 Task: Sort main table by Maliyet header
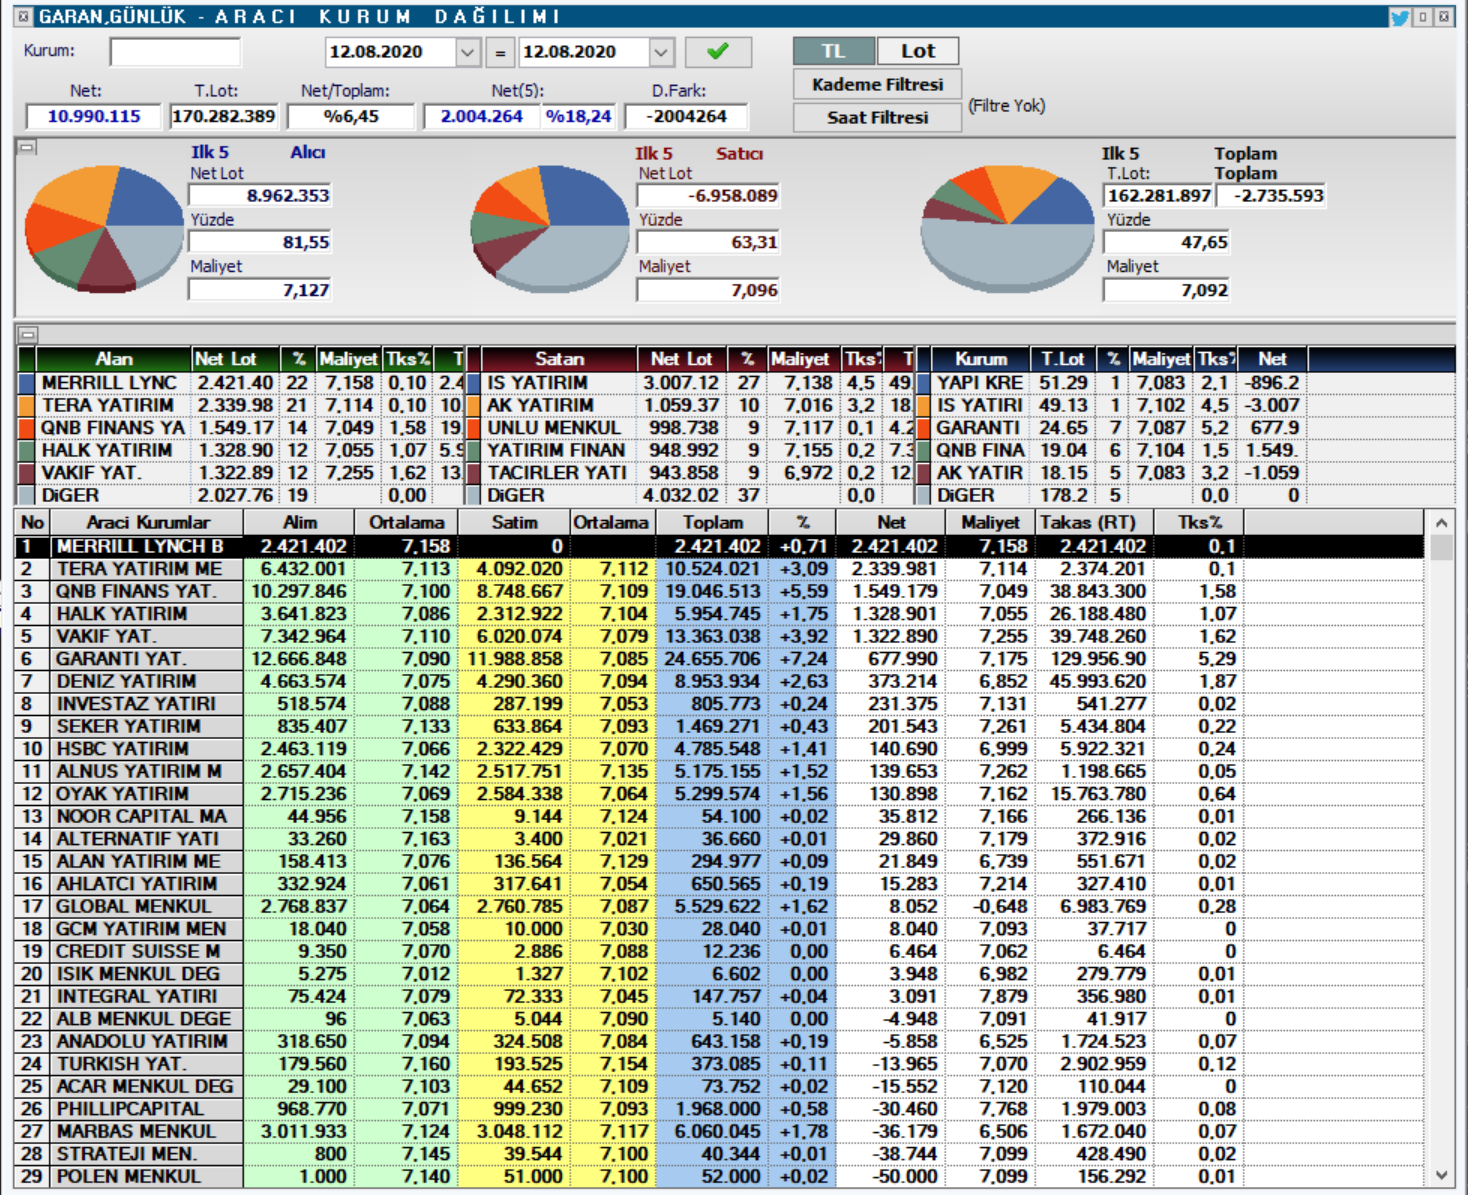990,522
